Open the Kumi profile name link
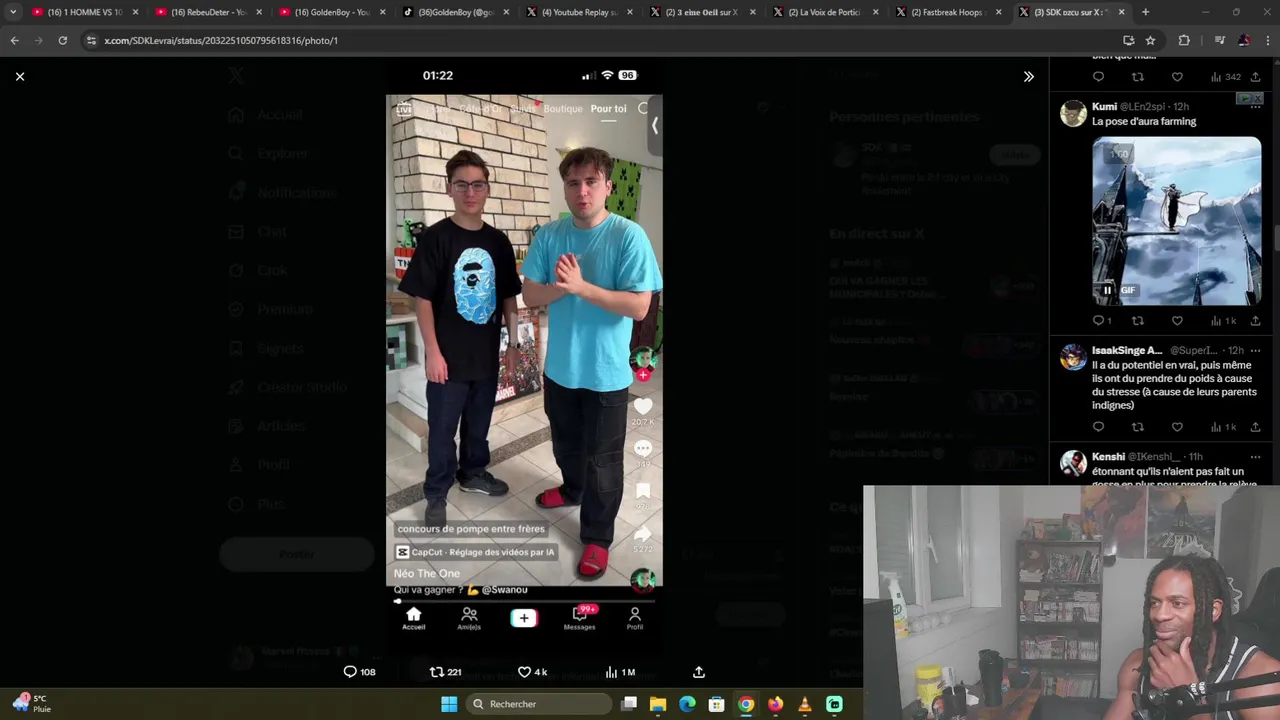 point(1104,106)
